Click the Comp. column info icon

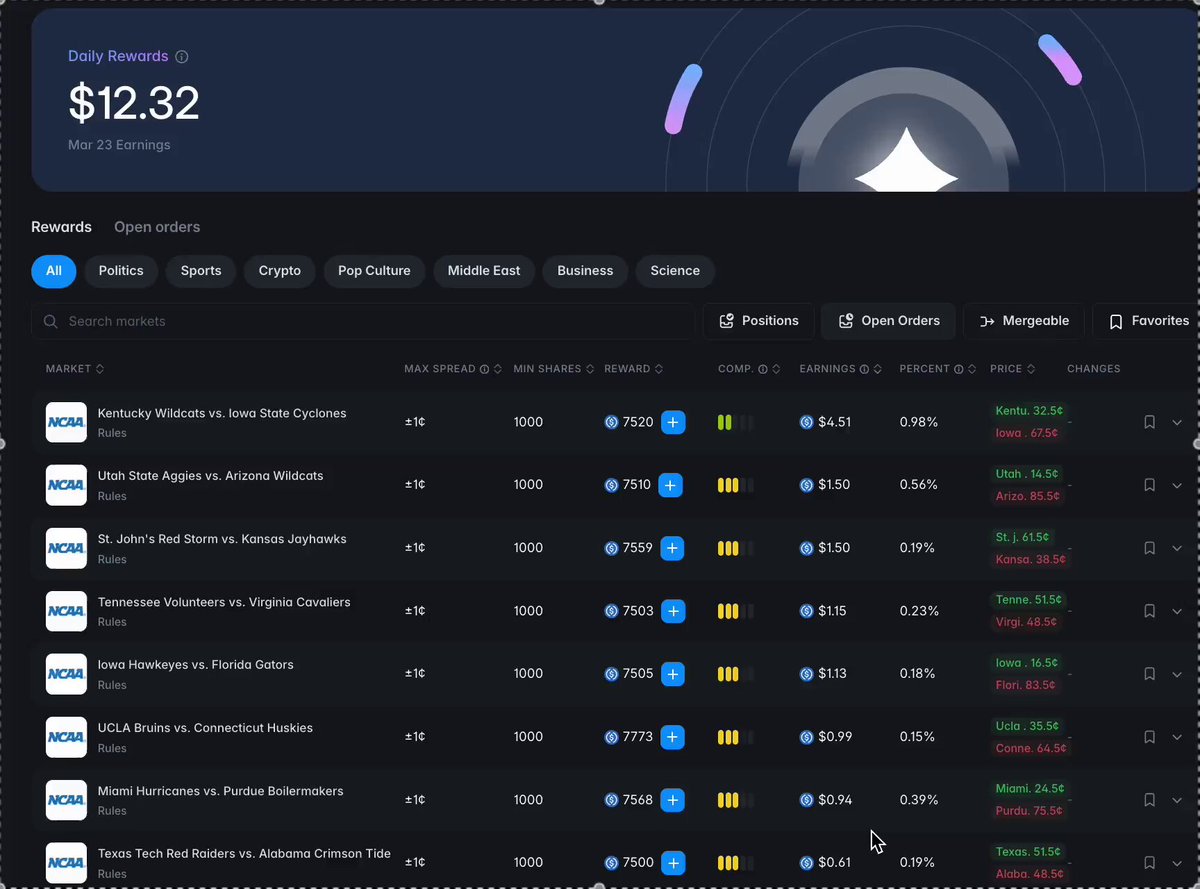click(763, 369)
